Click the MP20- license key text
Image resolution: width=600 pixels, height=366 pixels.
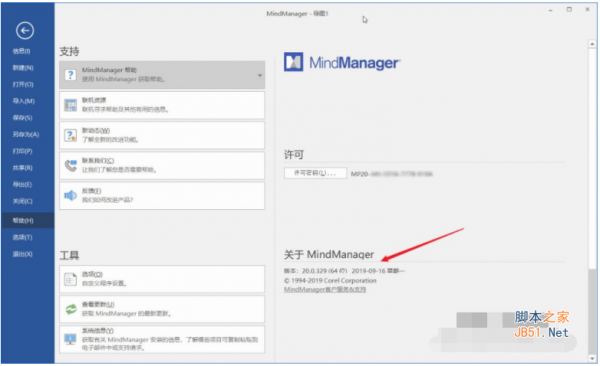(392, 174)
